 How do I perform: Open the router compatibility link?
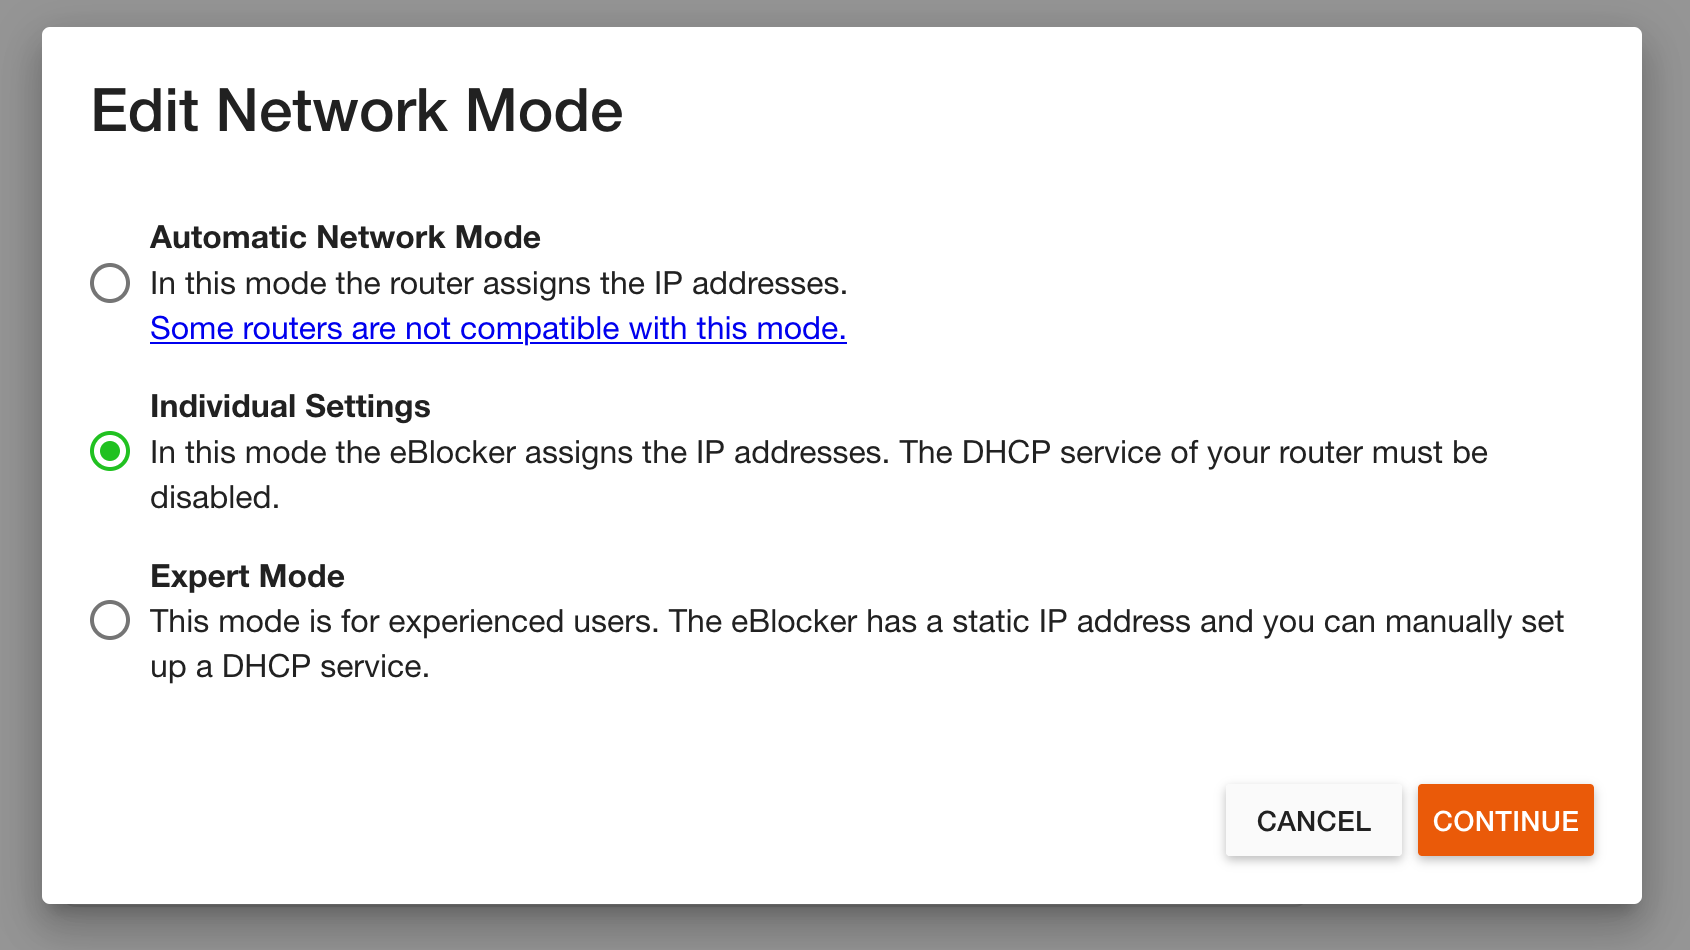click(x=498, y=329)
